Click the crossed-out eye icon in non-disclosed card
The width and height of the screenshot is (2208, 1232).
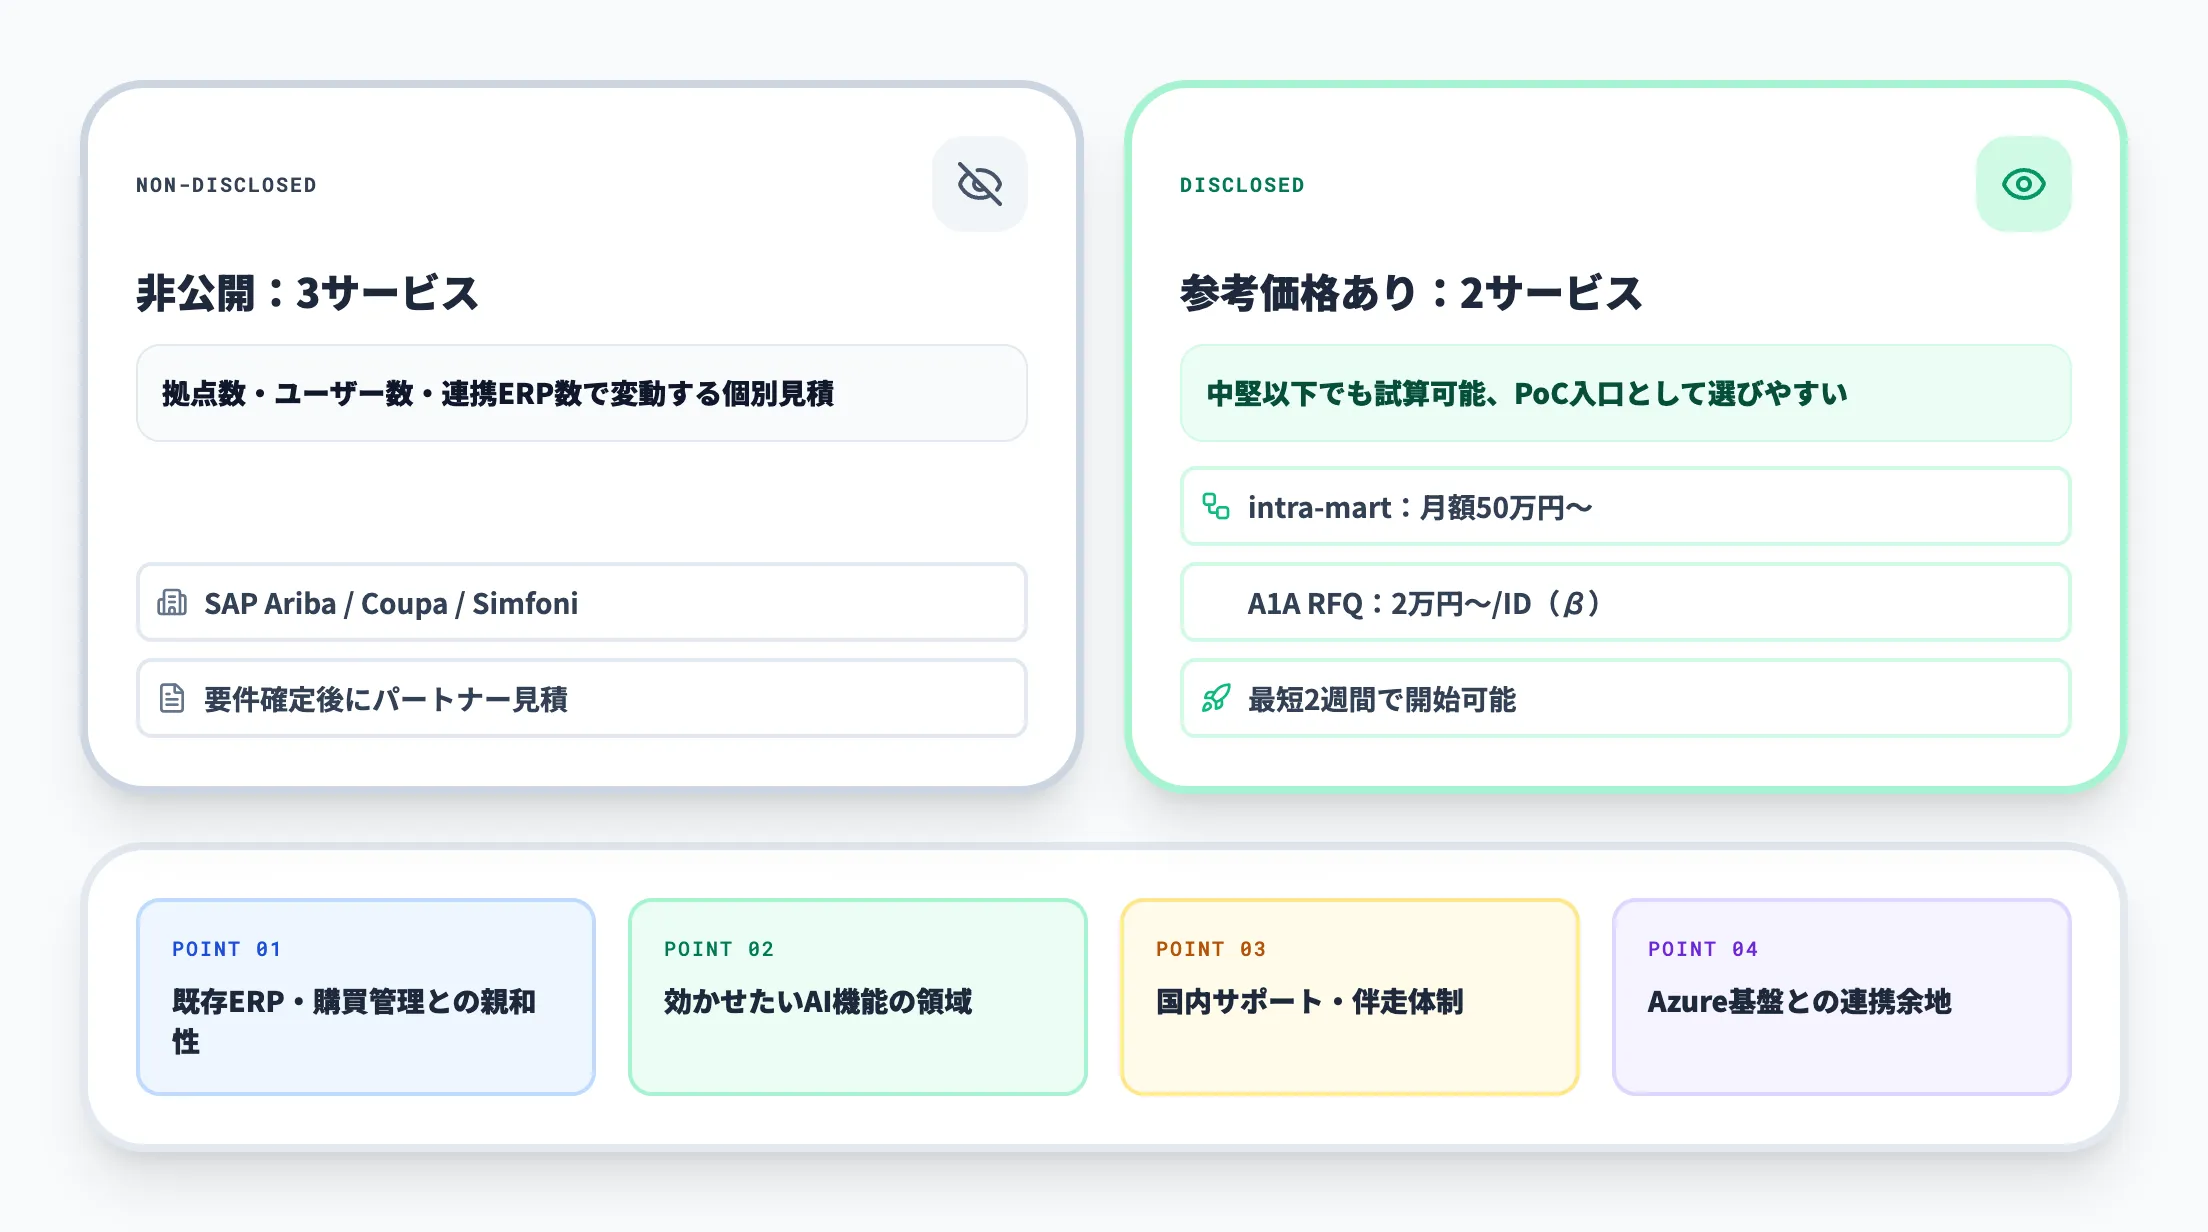[980, 184]
